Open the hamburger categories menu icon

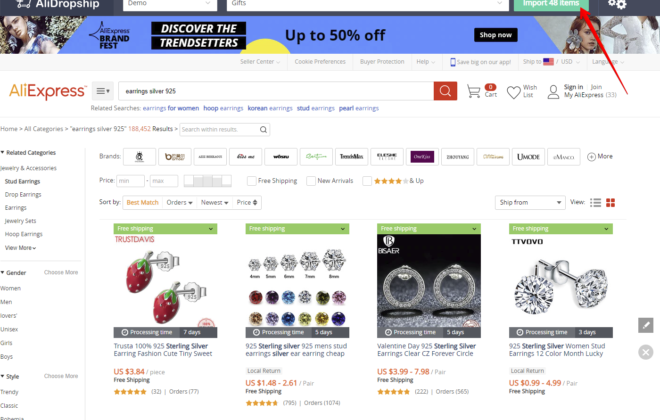point(103,91)
